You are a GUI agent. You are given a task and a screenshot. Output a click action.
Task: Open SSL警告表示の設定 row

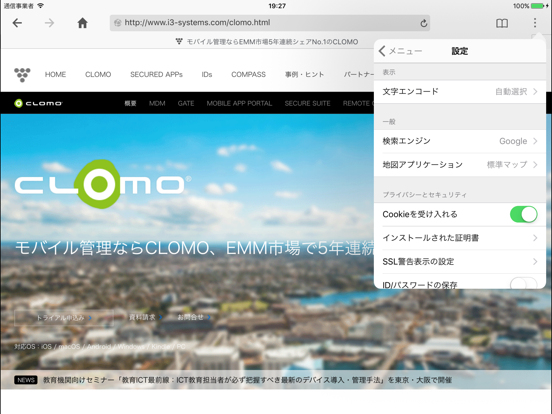coord(460,262)
